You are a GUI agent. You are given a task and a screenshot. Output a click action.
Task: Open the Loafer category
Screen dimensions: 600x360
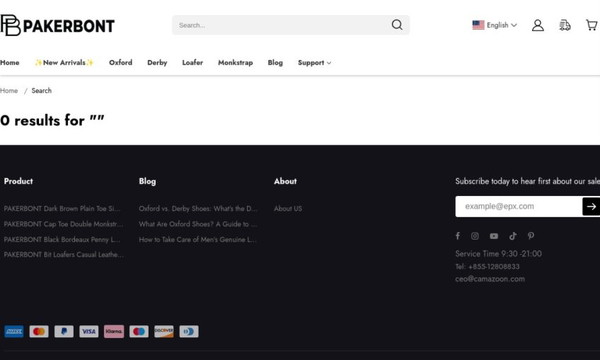[192, 62]
